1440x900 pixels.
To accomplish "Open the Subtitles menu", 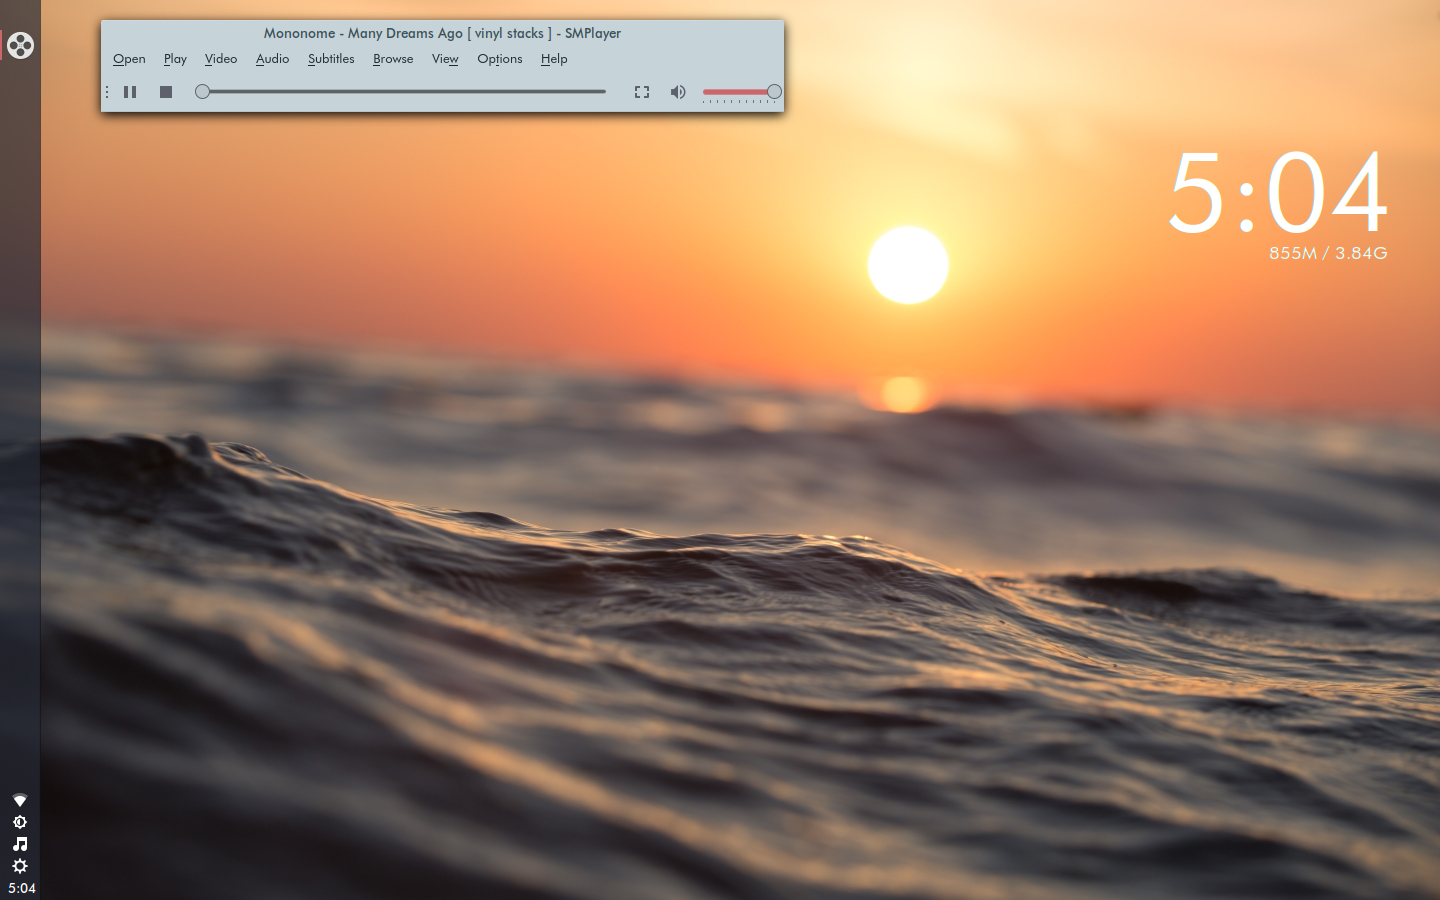I will [x=331, y=59].
